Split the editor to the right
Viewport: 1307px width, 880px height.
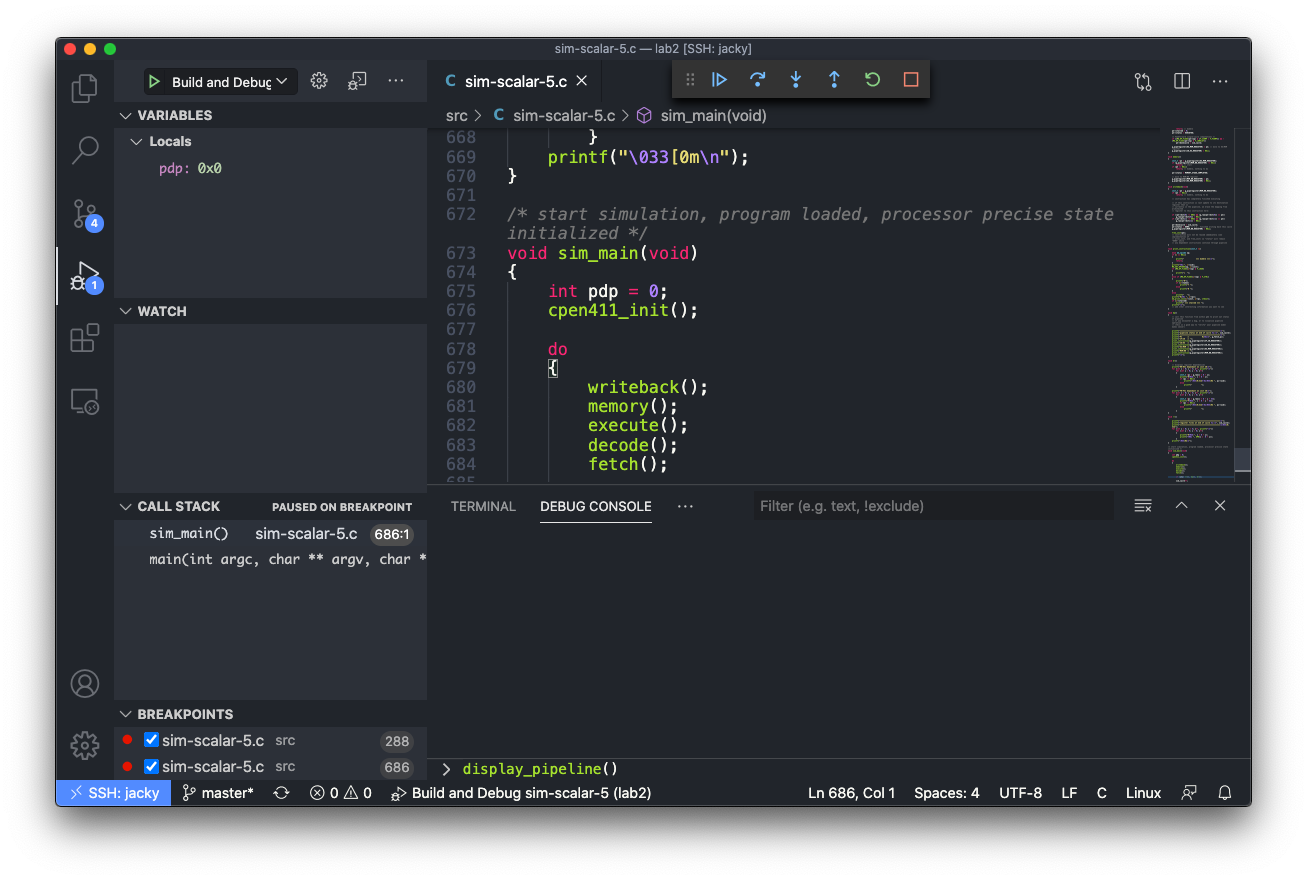(1182, 81)
